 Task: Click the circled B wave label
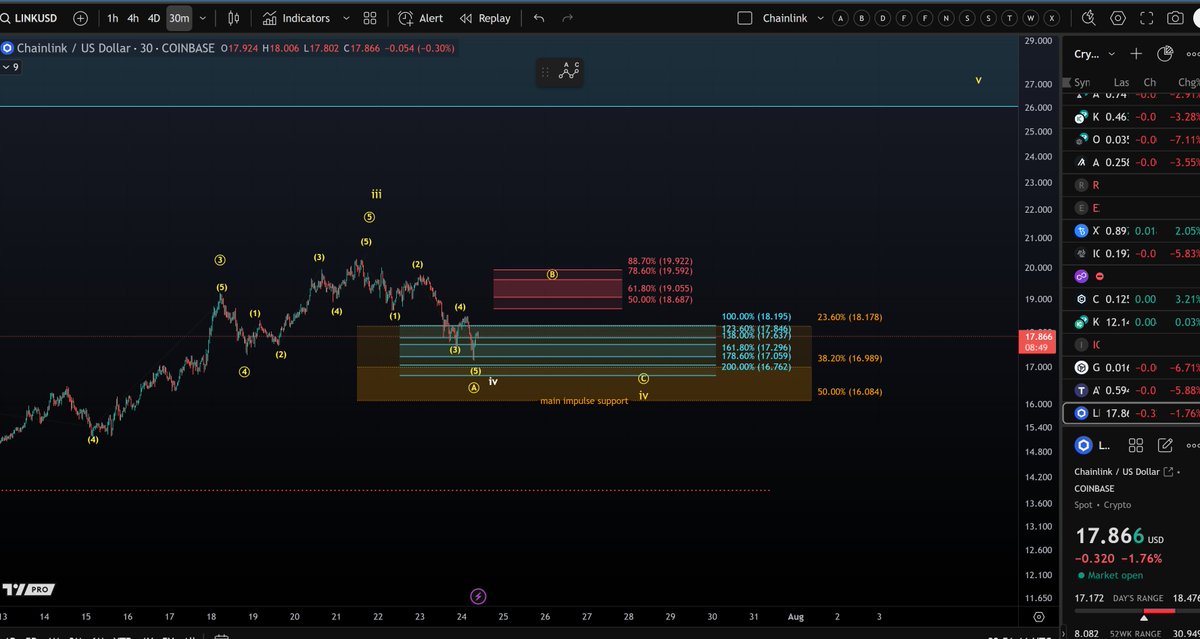[x=552, y=274]
